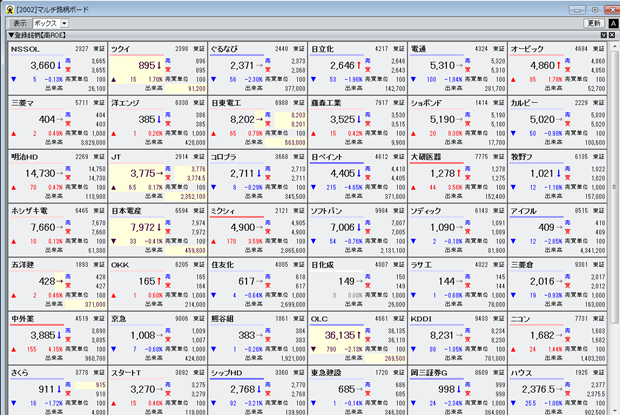Click the red buy marker in 電通 box

coord(467,70)
